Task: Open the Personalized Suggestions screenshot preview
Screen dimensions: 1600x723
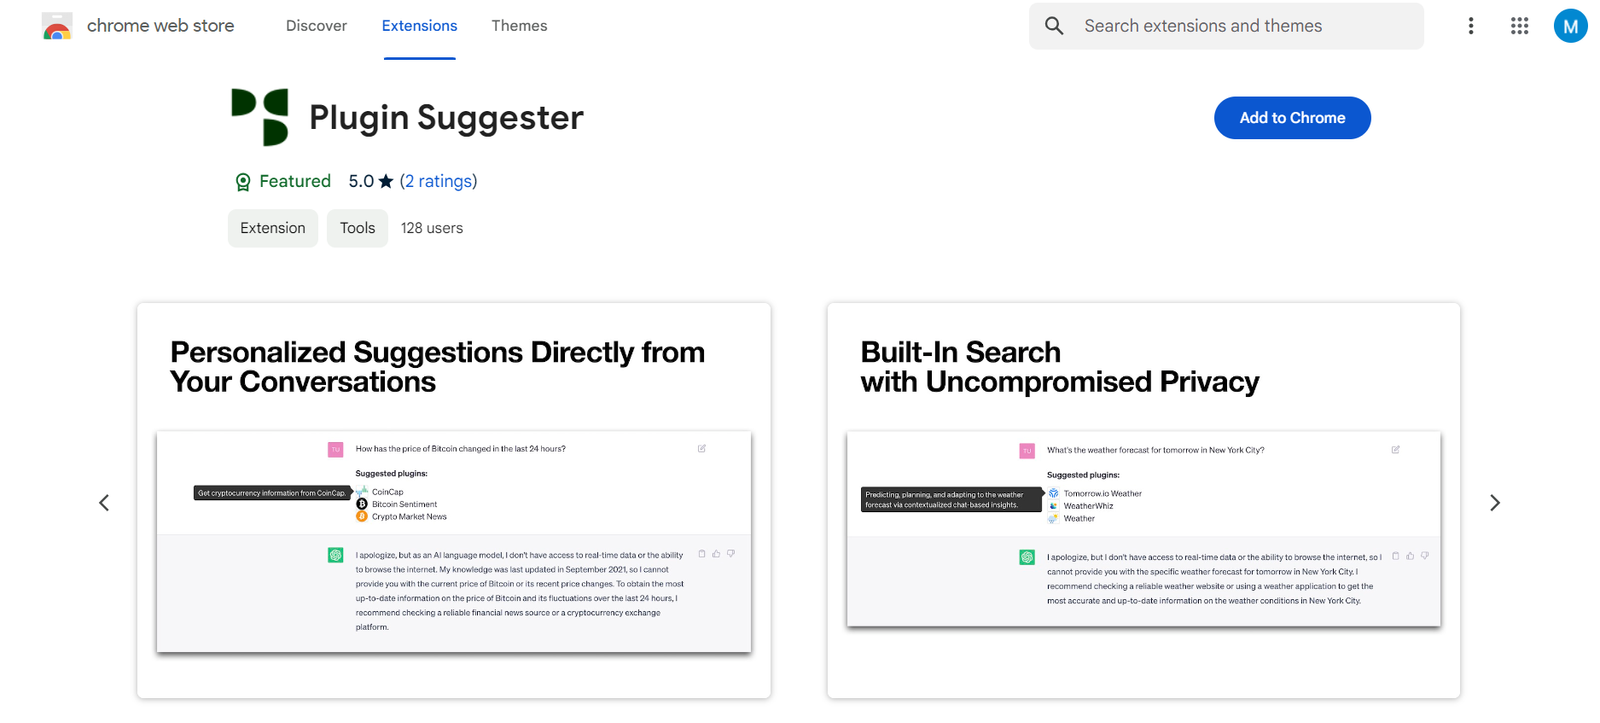Action: pos(454,500)
